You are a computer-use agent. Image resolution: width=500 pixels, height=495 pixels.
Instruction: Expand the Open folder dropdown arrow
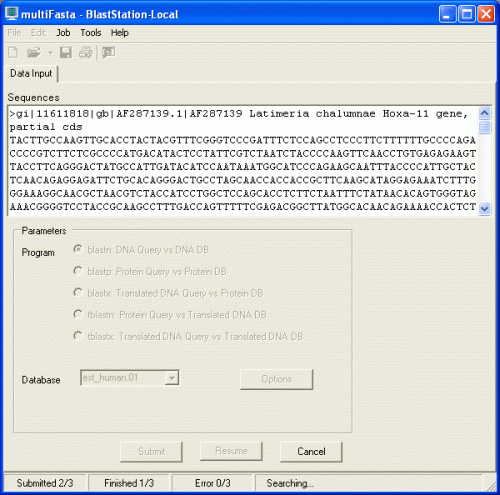pyautogui.click(x=50, y=53)
